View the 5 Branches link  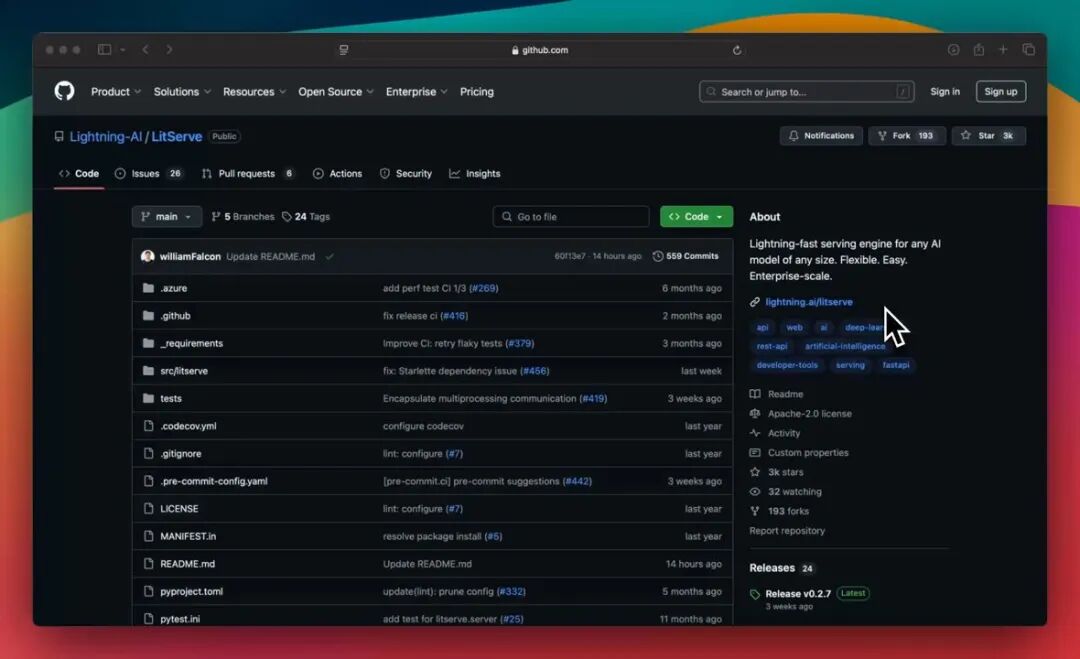pyautogui.click(x=242, y=216)
